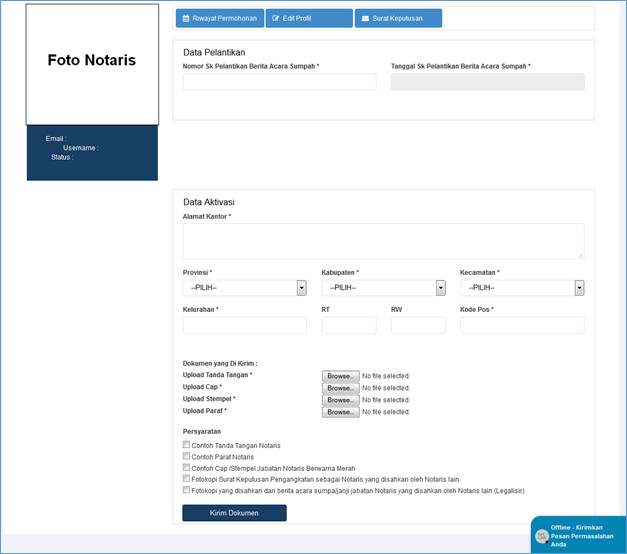Check Contoh Tanda Tangan Notaris checkbox
Image resolution: width=627 pixels, height=554 pixels.
[186, 445]
